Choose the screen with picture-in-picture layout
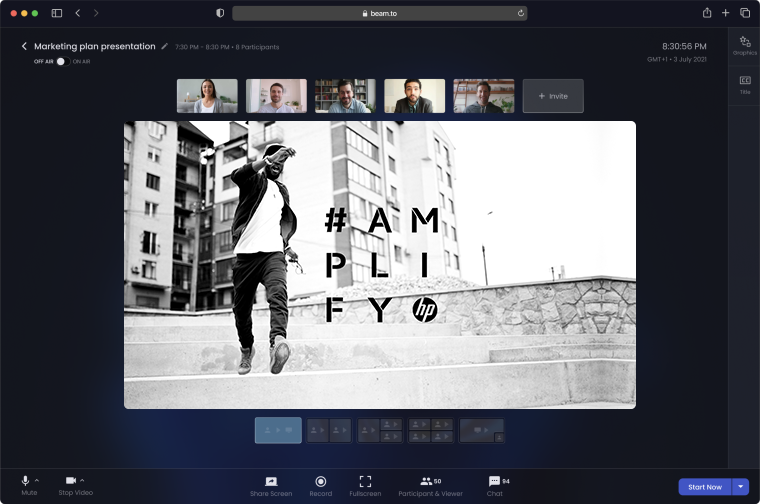The width and height of the screenshot is (760, 504). (x=482, y=430)
